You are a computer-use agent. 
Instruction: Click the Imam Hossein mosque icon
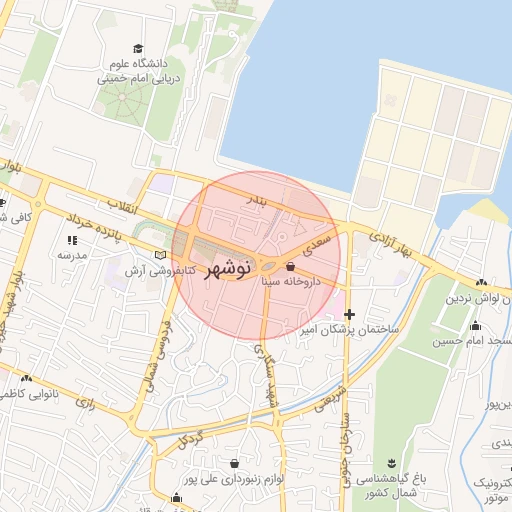click(x=475, y=325)
